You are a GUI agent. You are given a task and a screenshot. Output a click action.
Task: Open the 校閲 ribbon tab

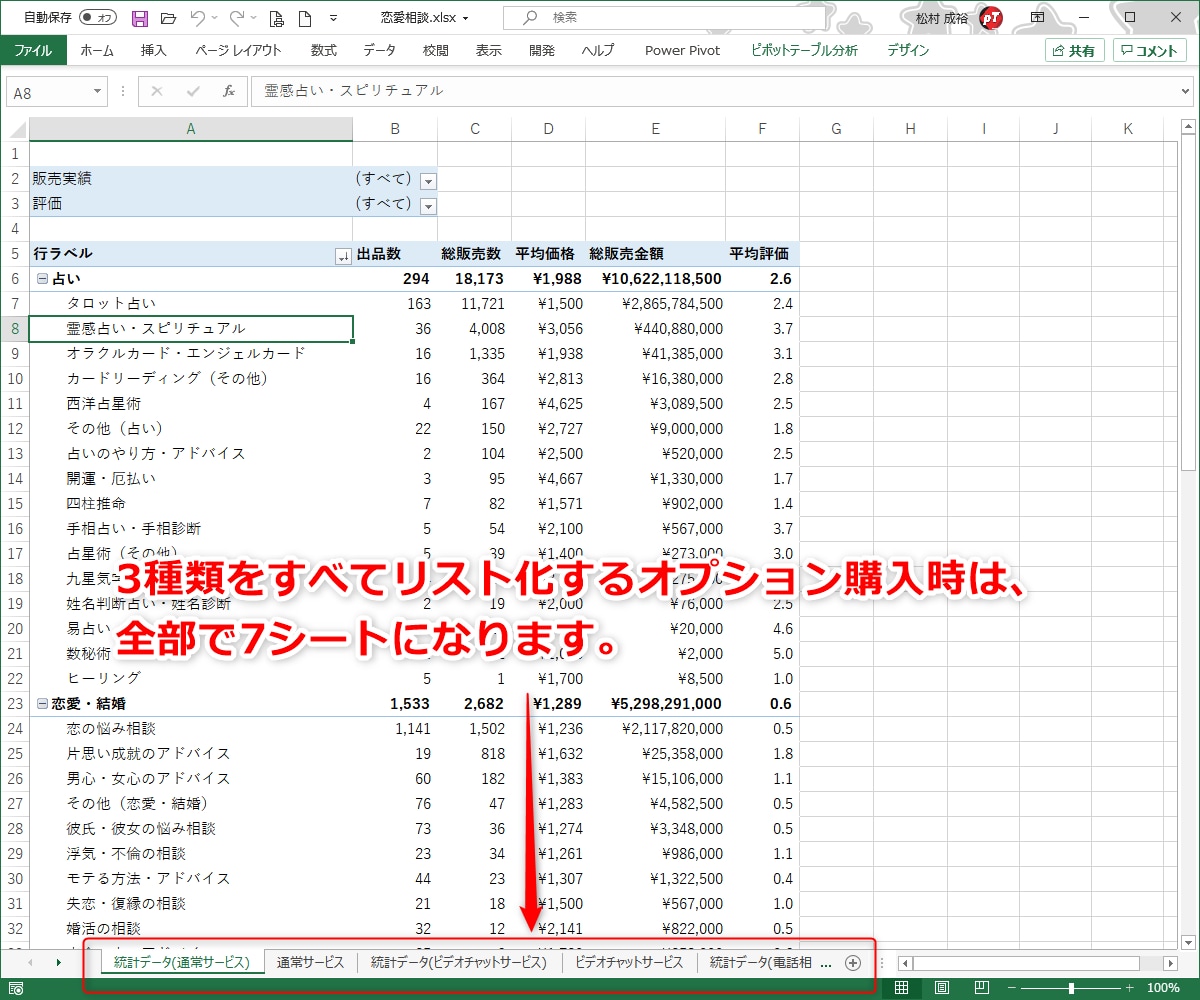click(435, 50)
